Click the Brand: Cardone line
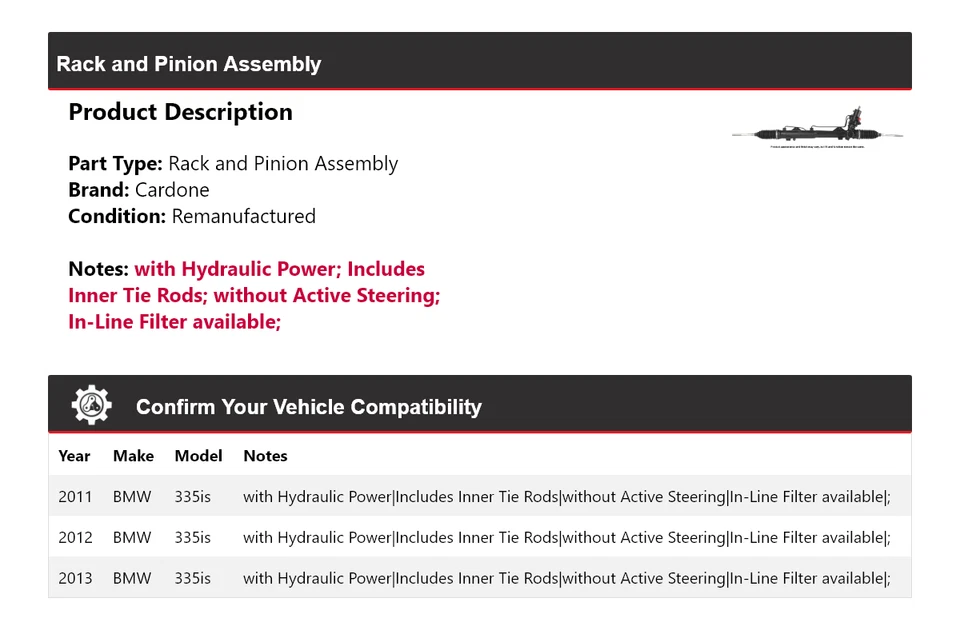Screen dimensions: 960x630 139,190
